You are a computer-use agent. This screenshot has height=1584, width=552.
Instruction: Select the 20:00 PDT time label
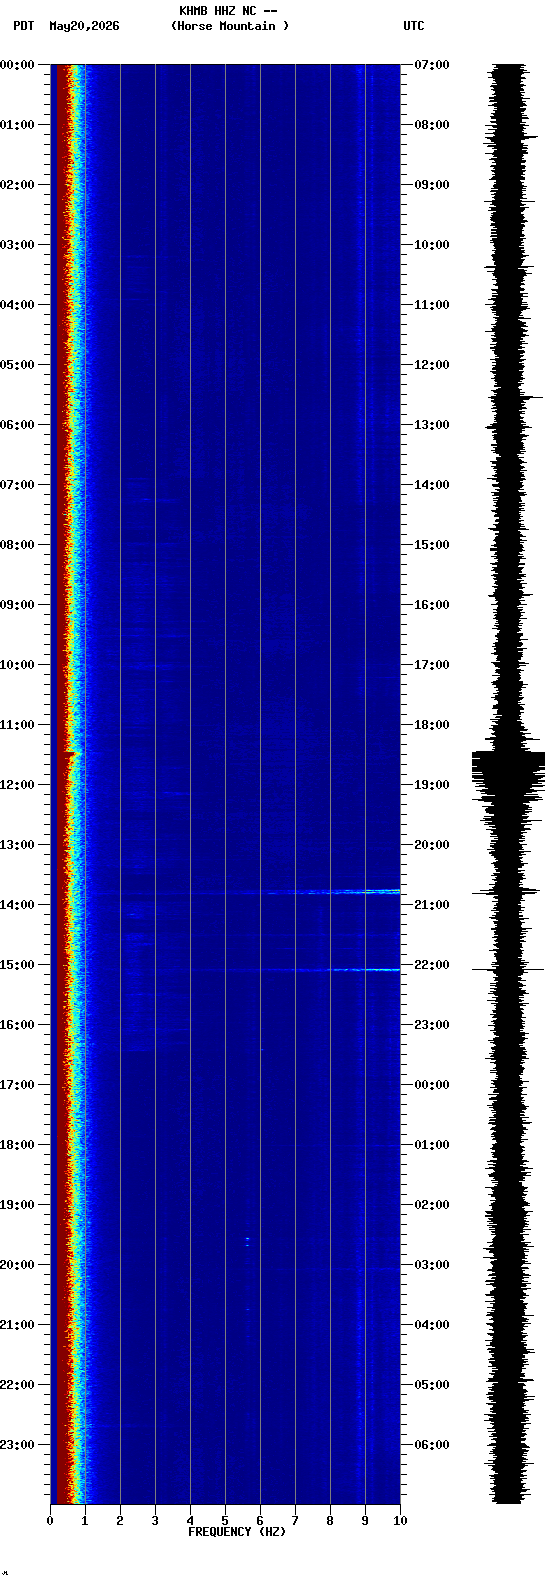pos(17,1265)
